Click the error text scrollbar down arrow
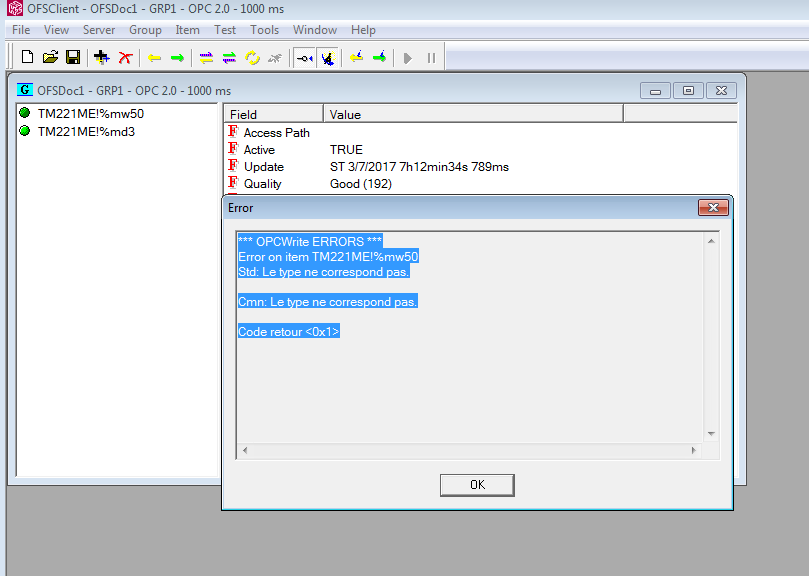 pyautogui.click(x=711, y=434)
